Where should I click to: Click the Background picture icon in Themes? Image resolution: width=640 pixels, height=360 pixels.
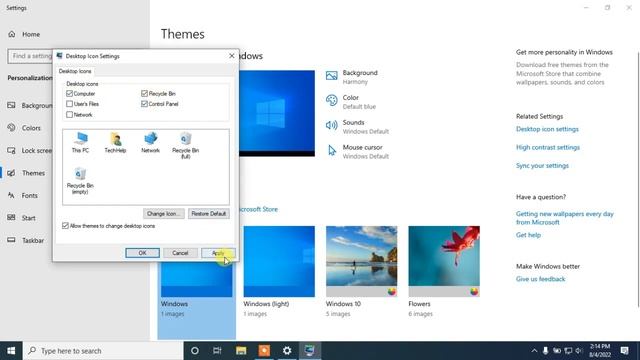point(331,76)
